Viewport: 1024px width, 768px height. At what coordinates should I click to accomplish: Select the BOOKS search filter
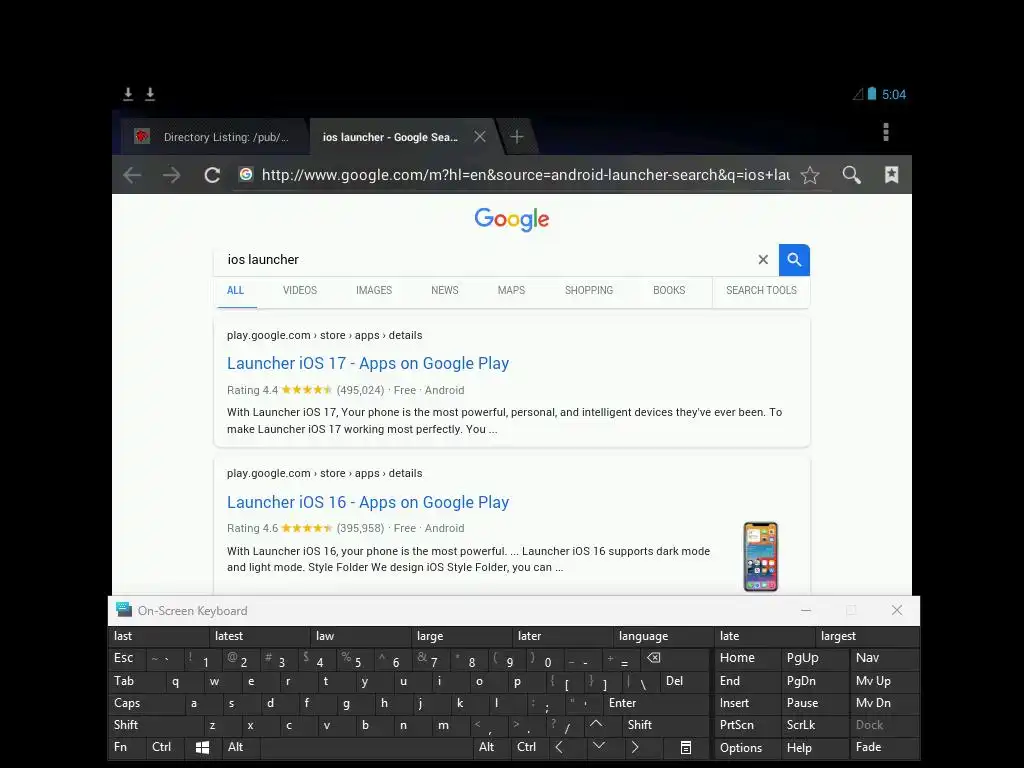669,291
